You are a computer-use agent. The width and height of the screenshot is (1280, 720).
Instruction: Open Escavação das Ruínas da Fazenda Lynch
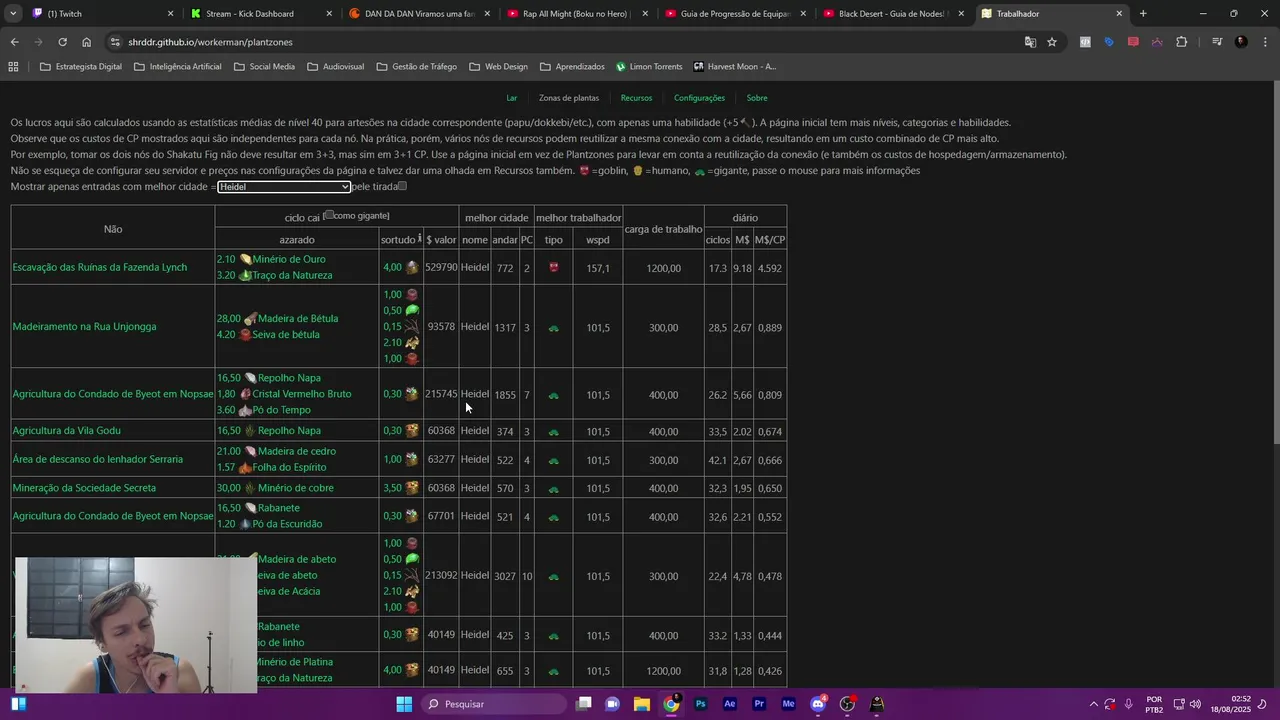point(100,267)
